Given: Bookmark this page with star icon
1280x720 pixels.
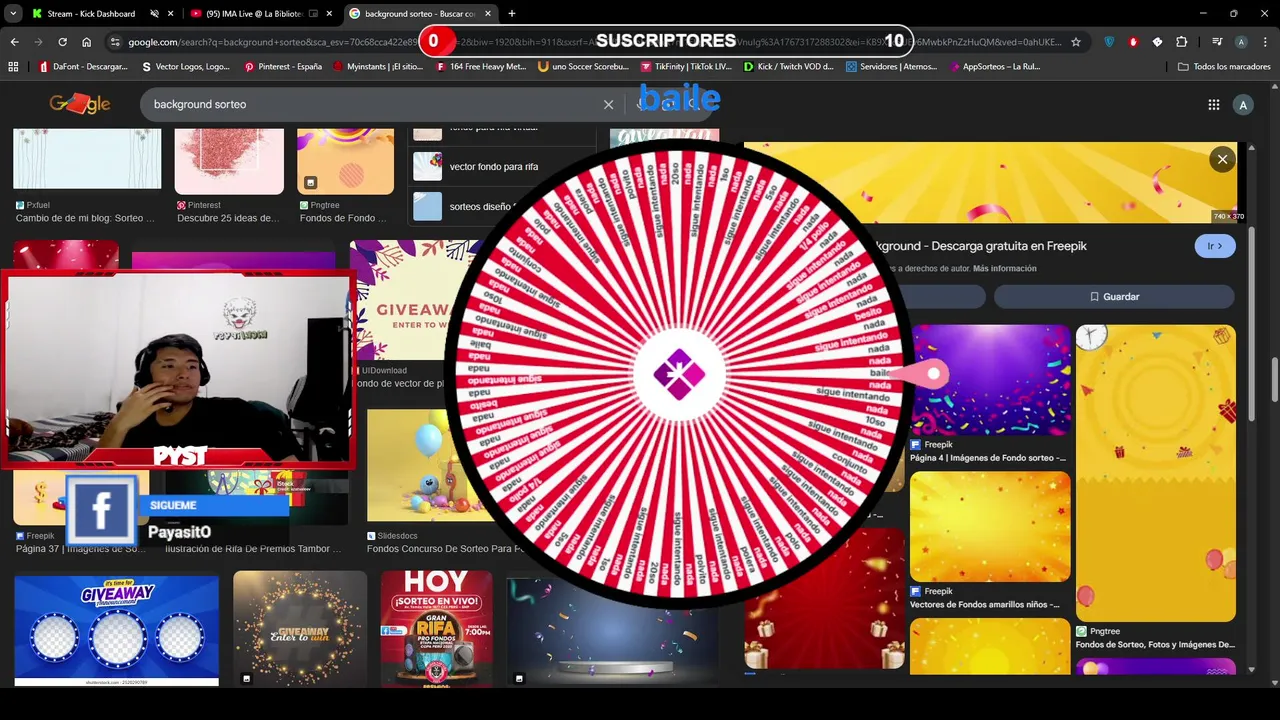Looking at the screenshot, I should (x=1076, y=42).
